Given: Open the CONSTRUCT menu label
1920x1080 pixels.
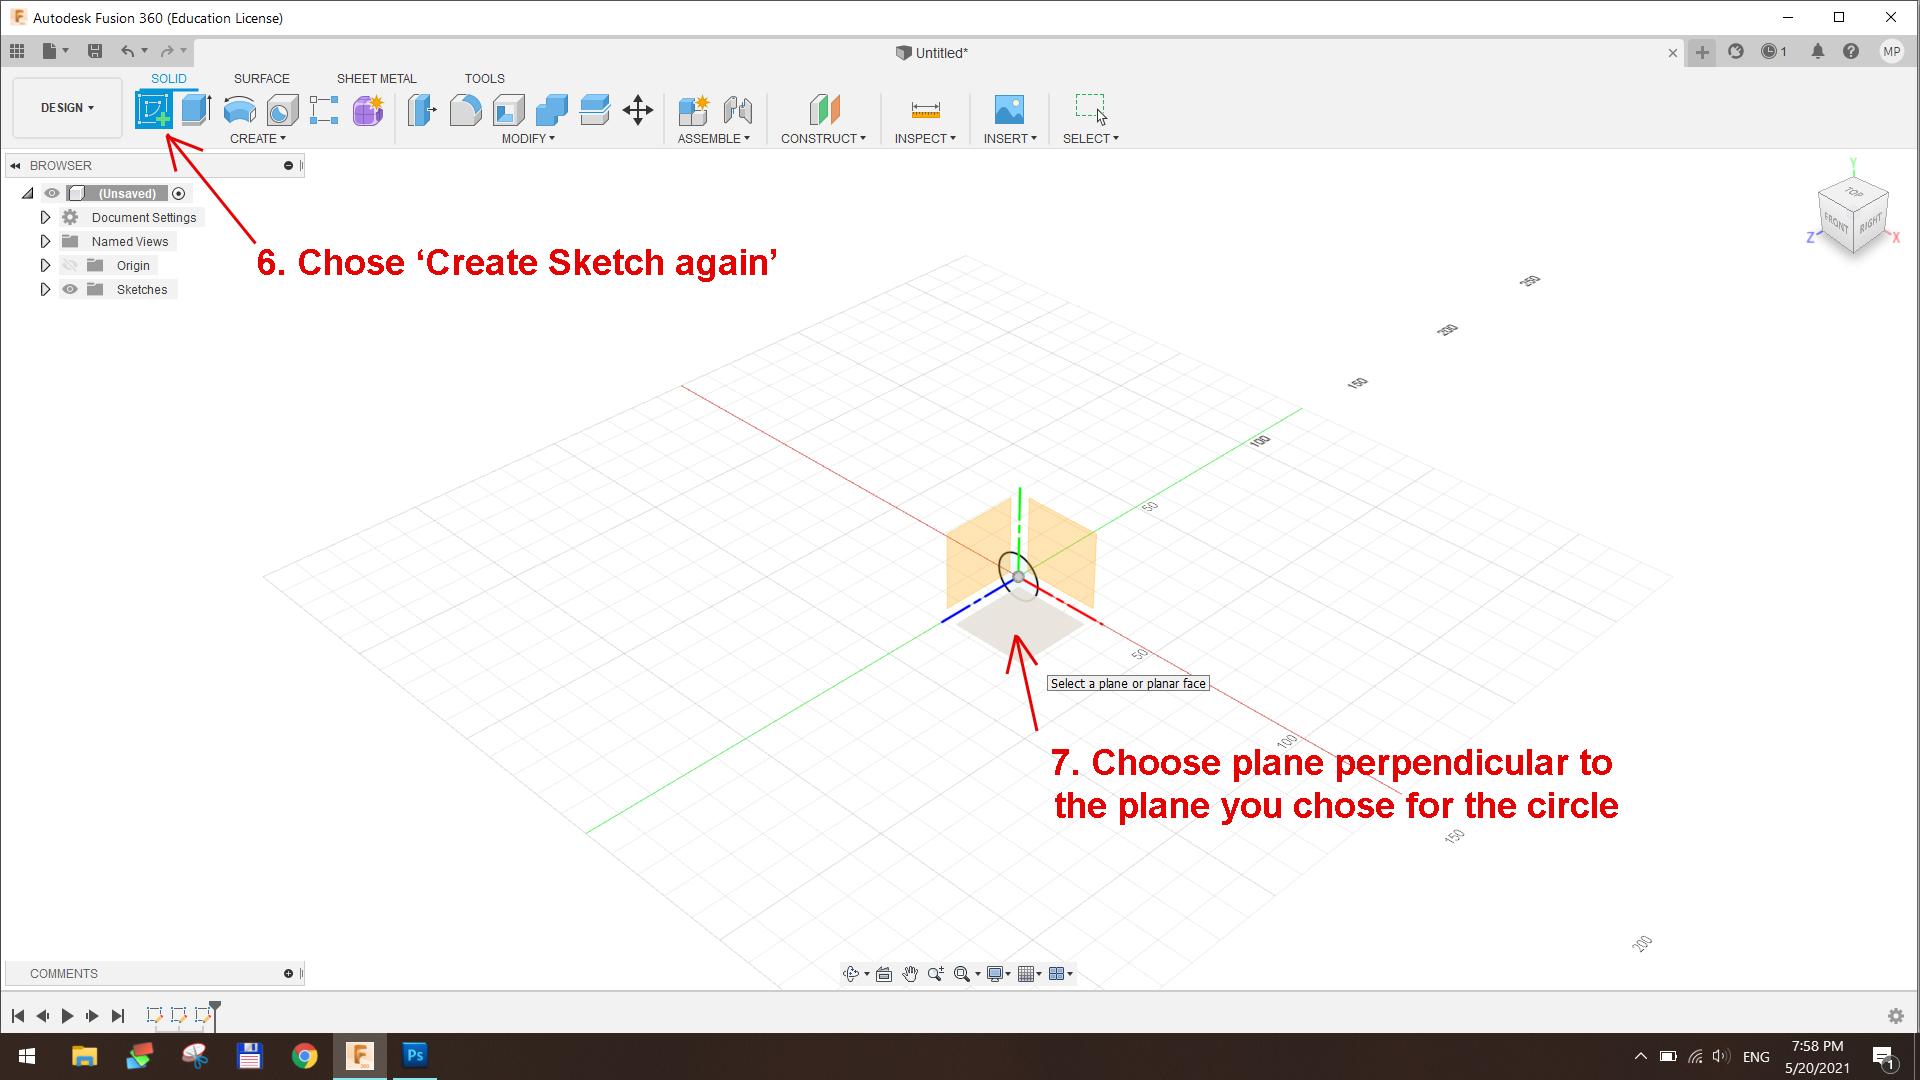Looking at the screenshot, I should (x=822, y=139).
